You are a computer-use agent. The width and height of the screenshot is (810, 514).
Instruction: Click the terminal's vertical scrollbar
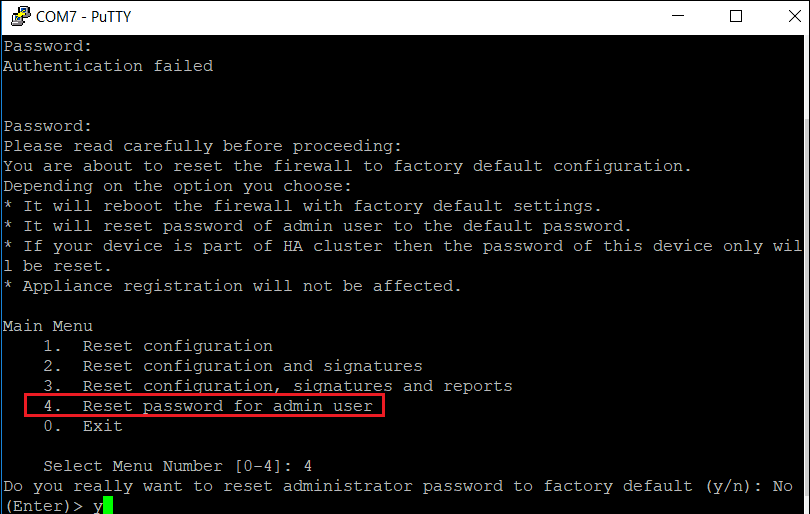(806, 274)
